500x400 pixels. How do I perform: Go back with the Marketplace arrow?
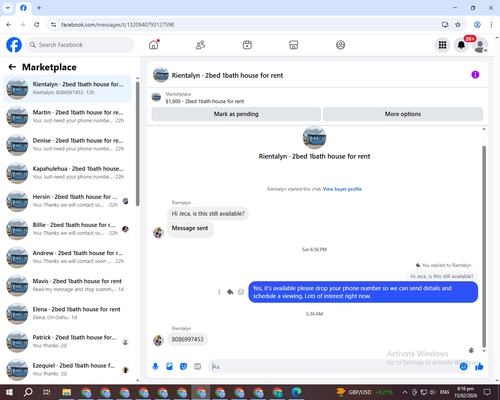coord(12,67)
